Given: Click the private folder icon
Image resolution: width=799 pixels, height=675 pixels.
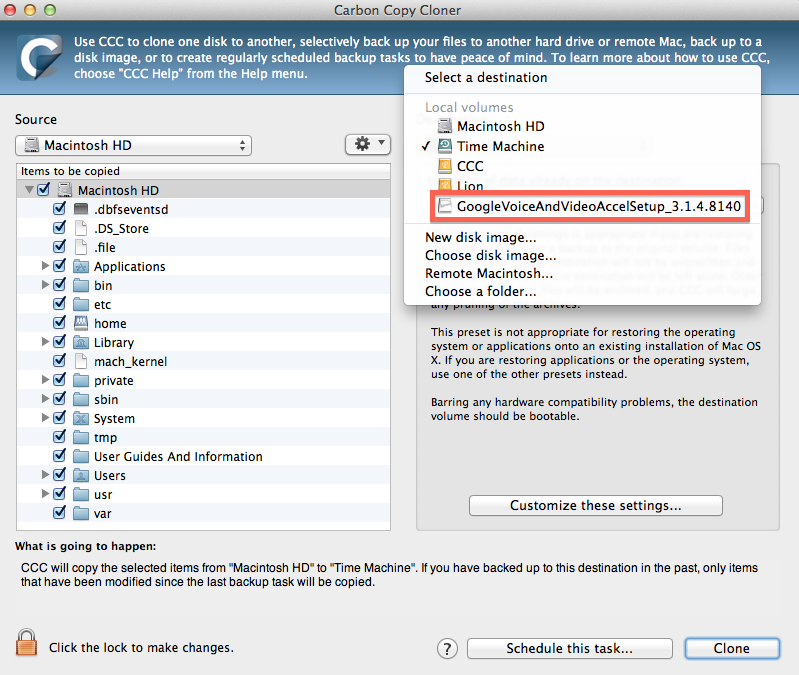Looking at the screenshot, I should (x=81, y=381).
